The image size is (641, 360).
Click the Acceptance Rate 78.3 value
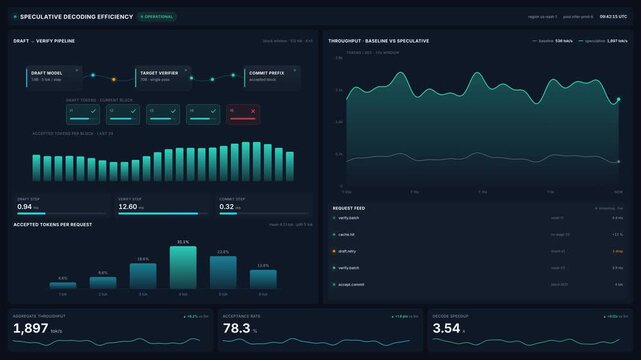pyautogui.click(x=237, y=328)
